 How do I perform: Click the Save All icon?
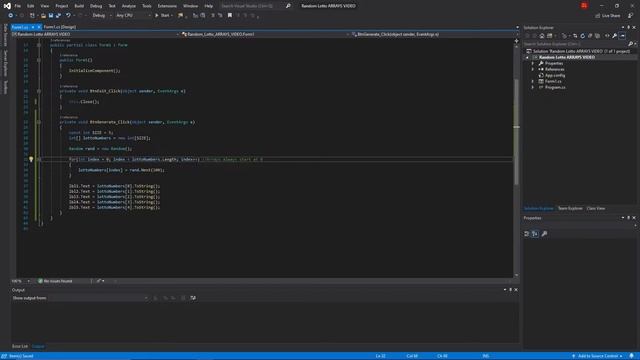pyautogui.click(x=58, y=16)
